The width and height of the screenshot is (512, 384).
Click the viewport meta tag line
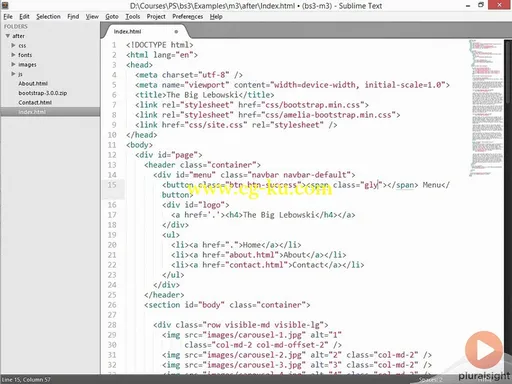point(292,85)
